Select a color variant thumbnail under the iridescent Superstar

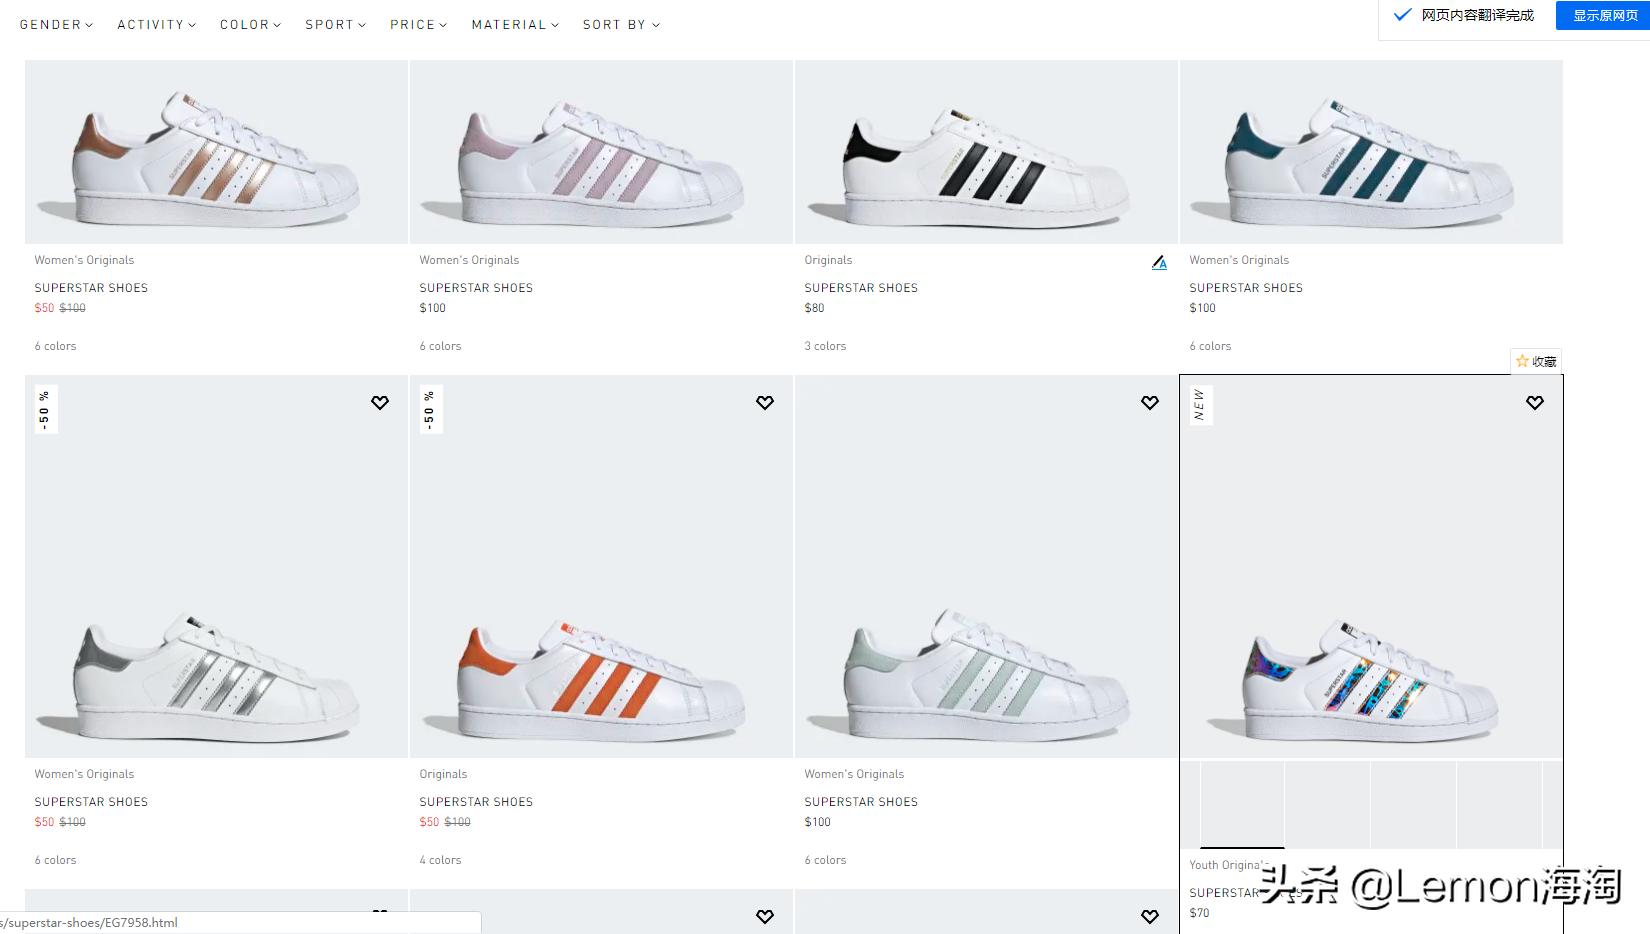pyautogui.click(x=1242, y=805)
